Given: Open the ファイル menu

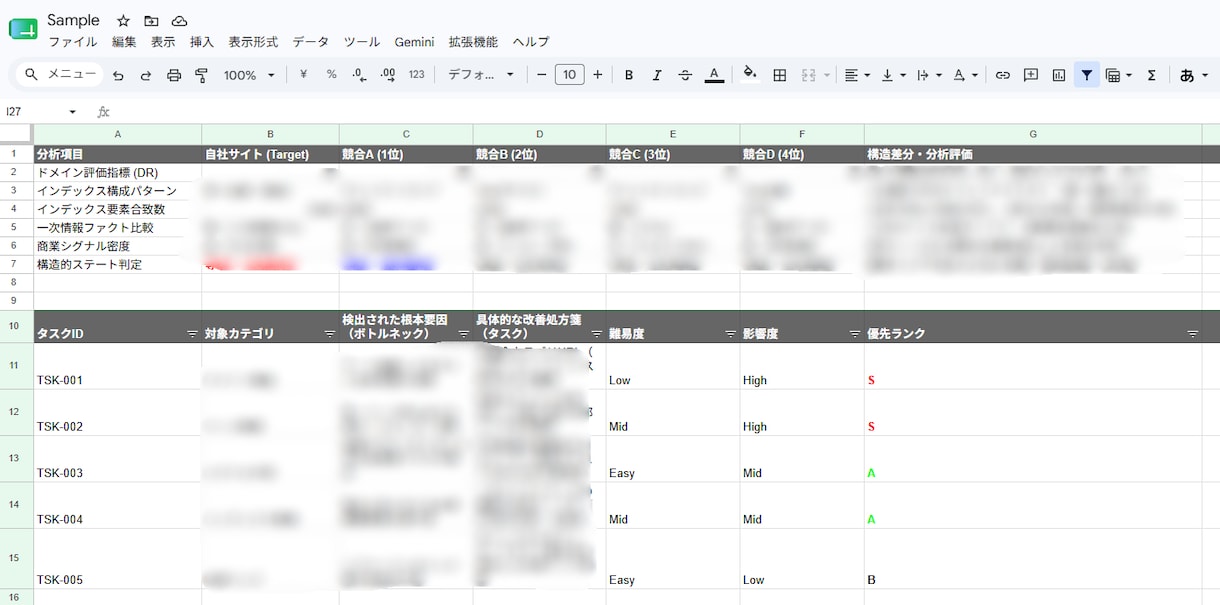Looking at the screenshot, I should tap(73, 42).
